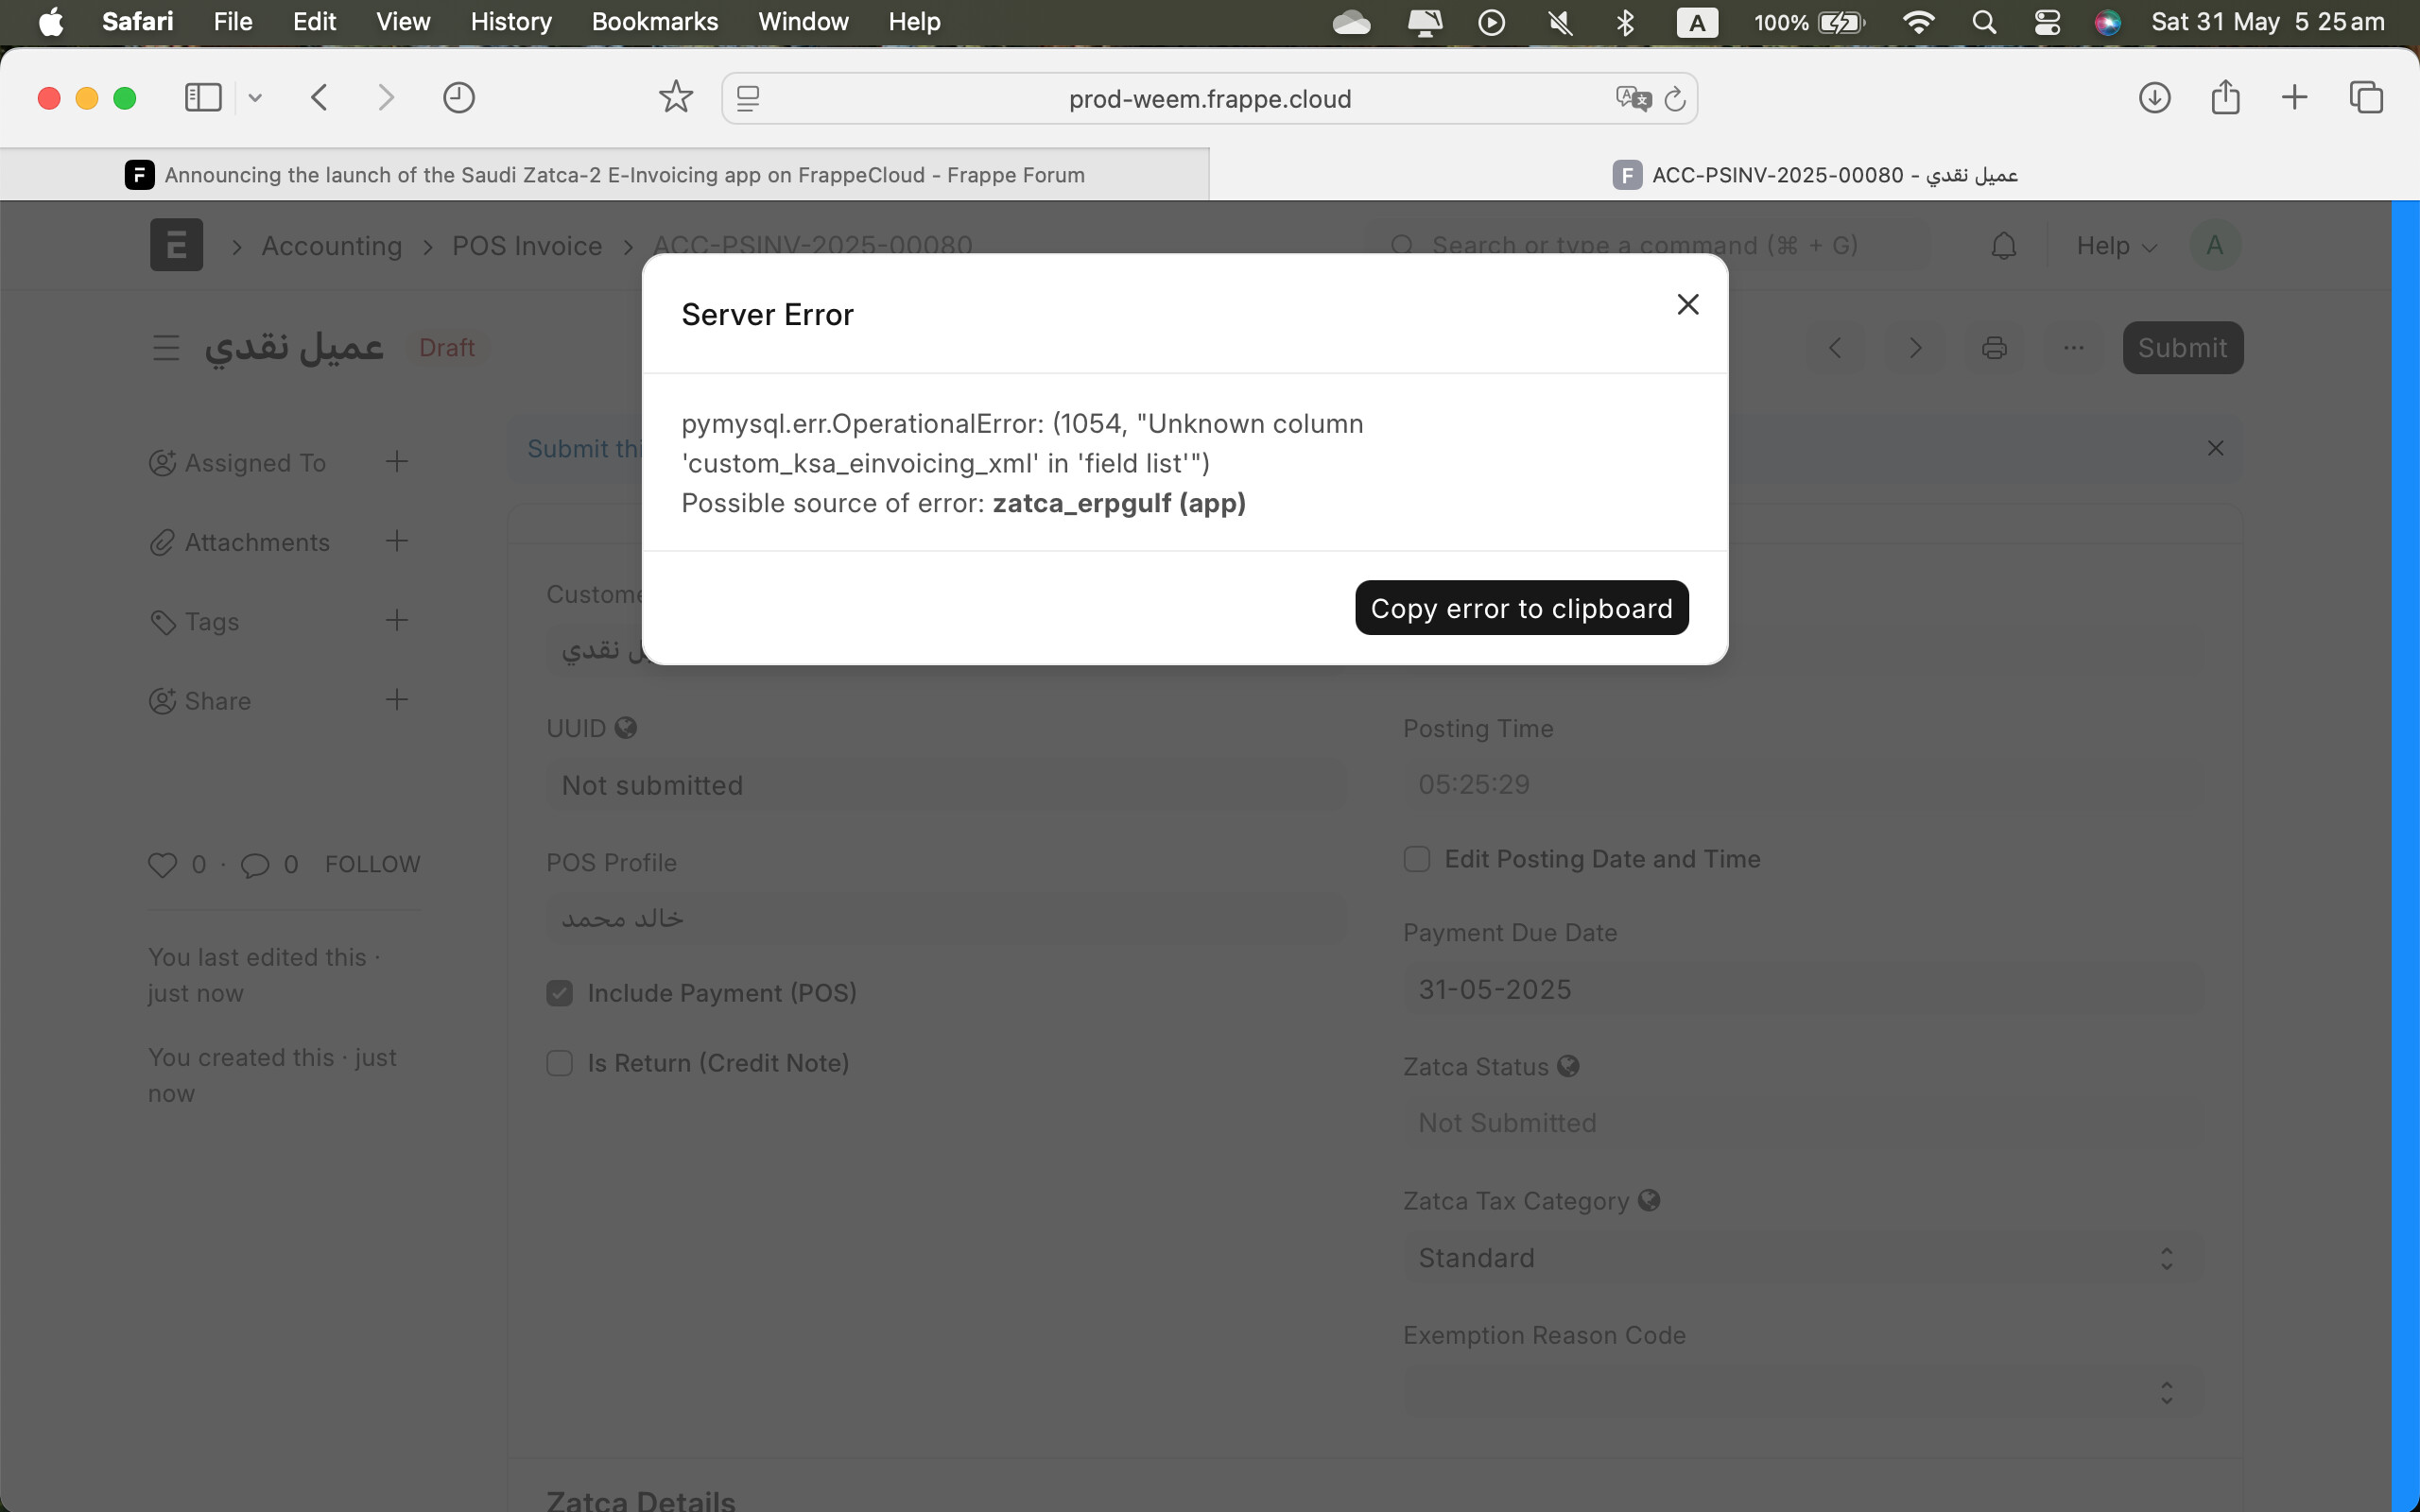Open comments bubble icon
The image size is (2420, 1512).
[x=255, y=865]
